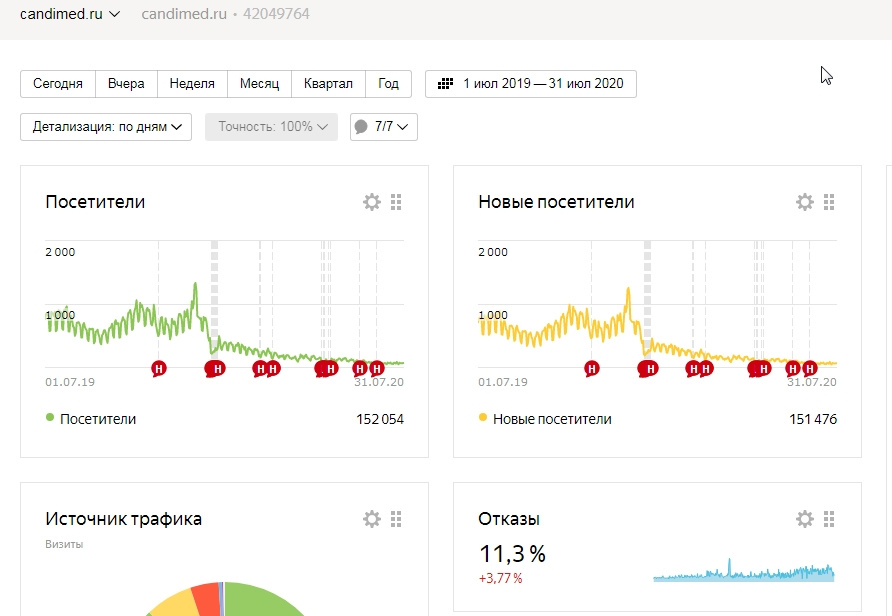Screen dimensions: 892x616
Task: Open the 1 июл 2019 — 31 июл 2020 date picker
Action: point(531,84)
